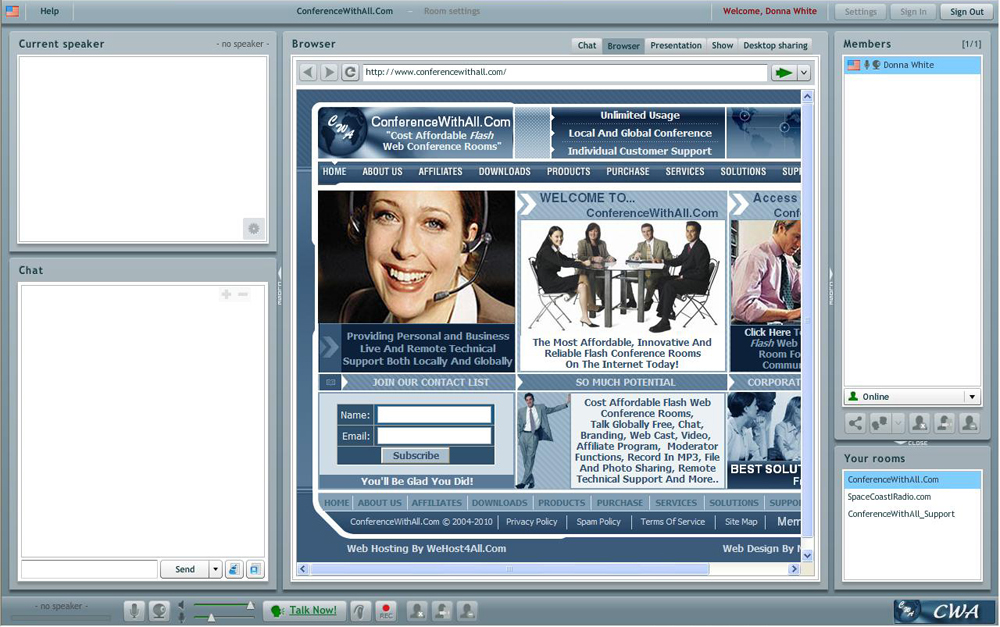Switch to the Presentation tab
1000x627 pixels.
(x=675, y=45)
